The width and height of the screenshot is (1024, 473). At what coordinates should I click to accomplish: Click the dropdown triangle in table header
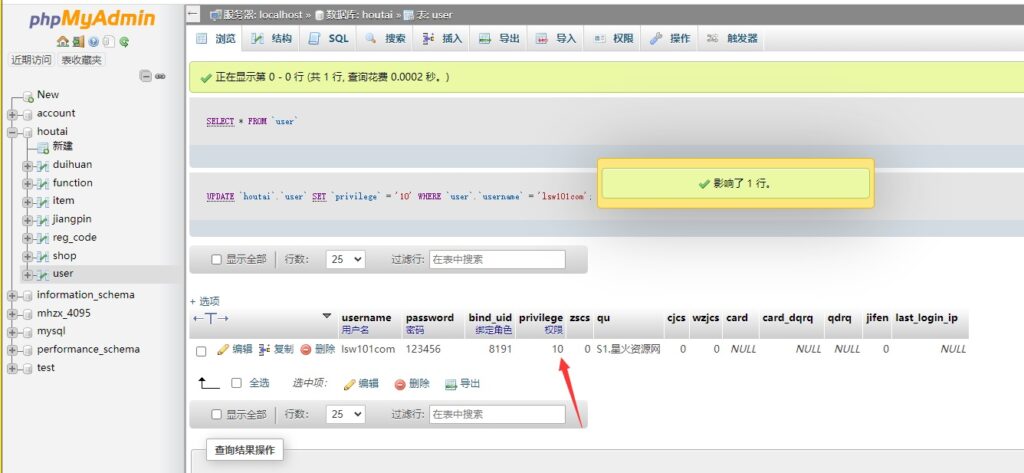tap(327, 316)
